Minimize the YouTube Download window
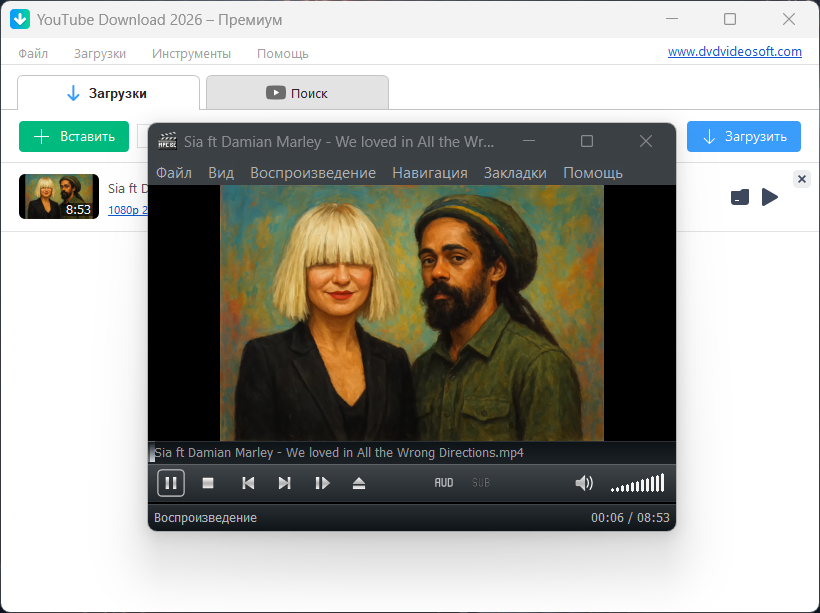 [672, 19]
